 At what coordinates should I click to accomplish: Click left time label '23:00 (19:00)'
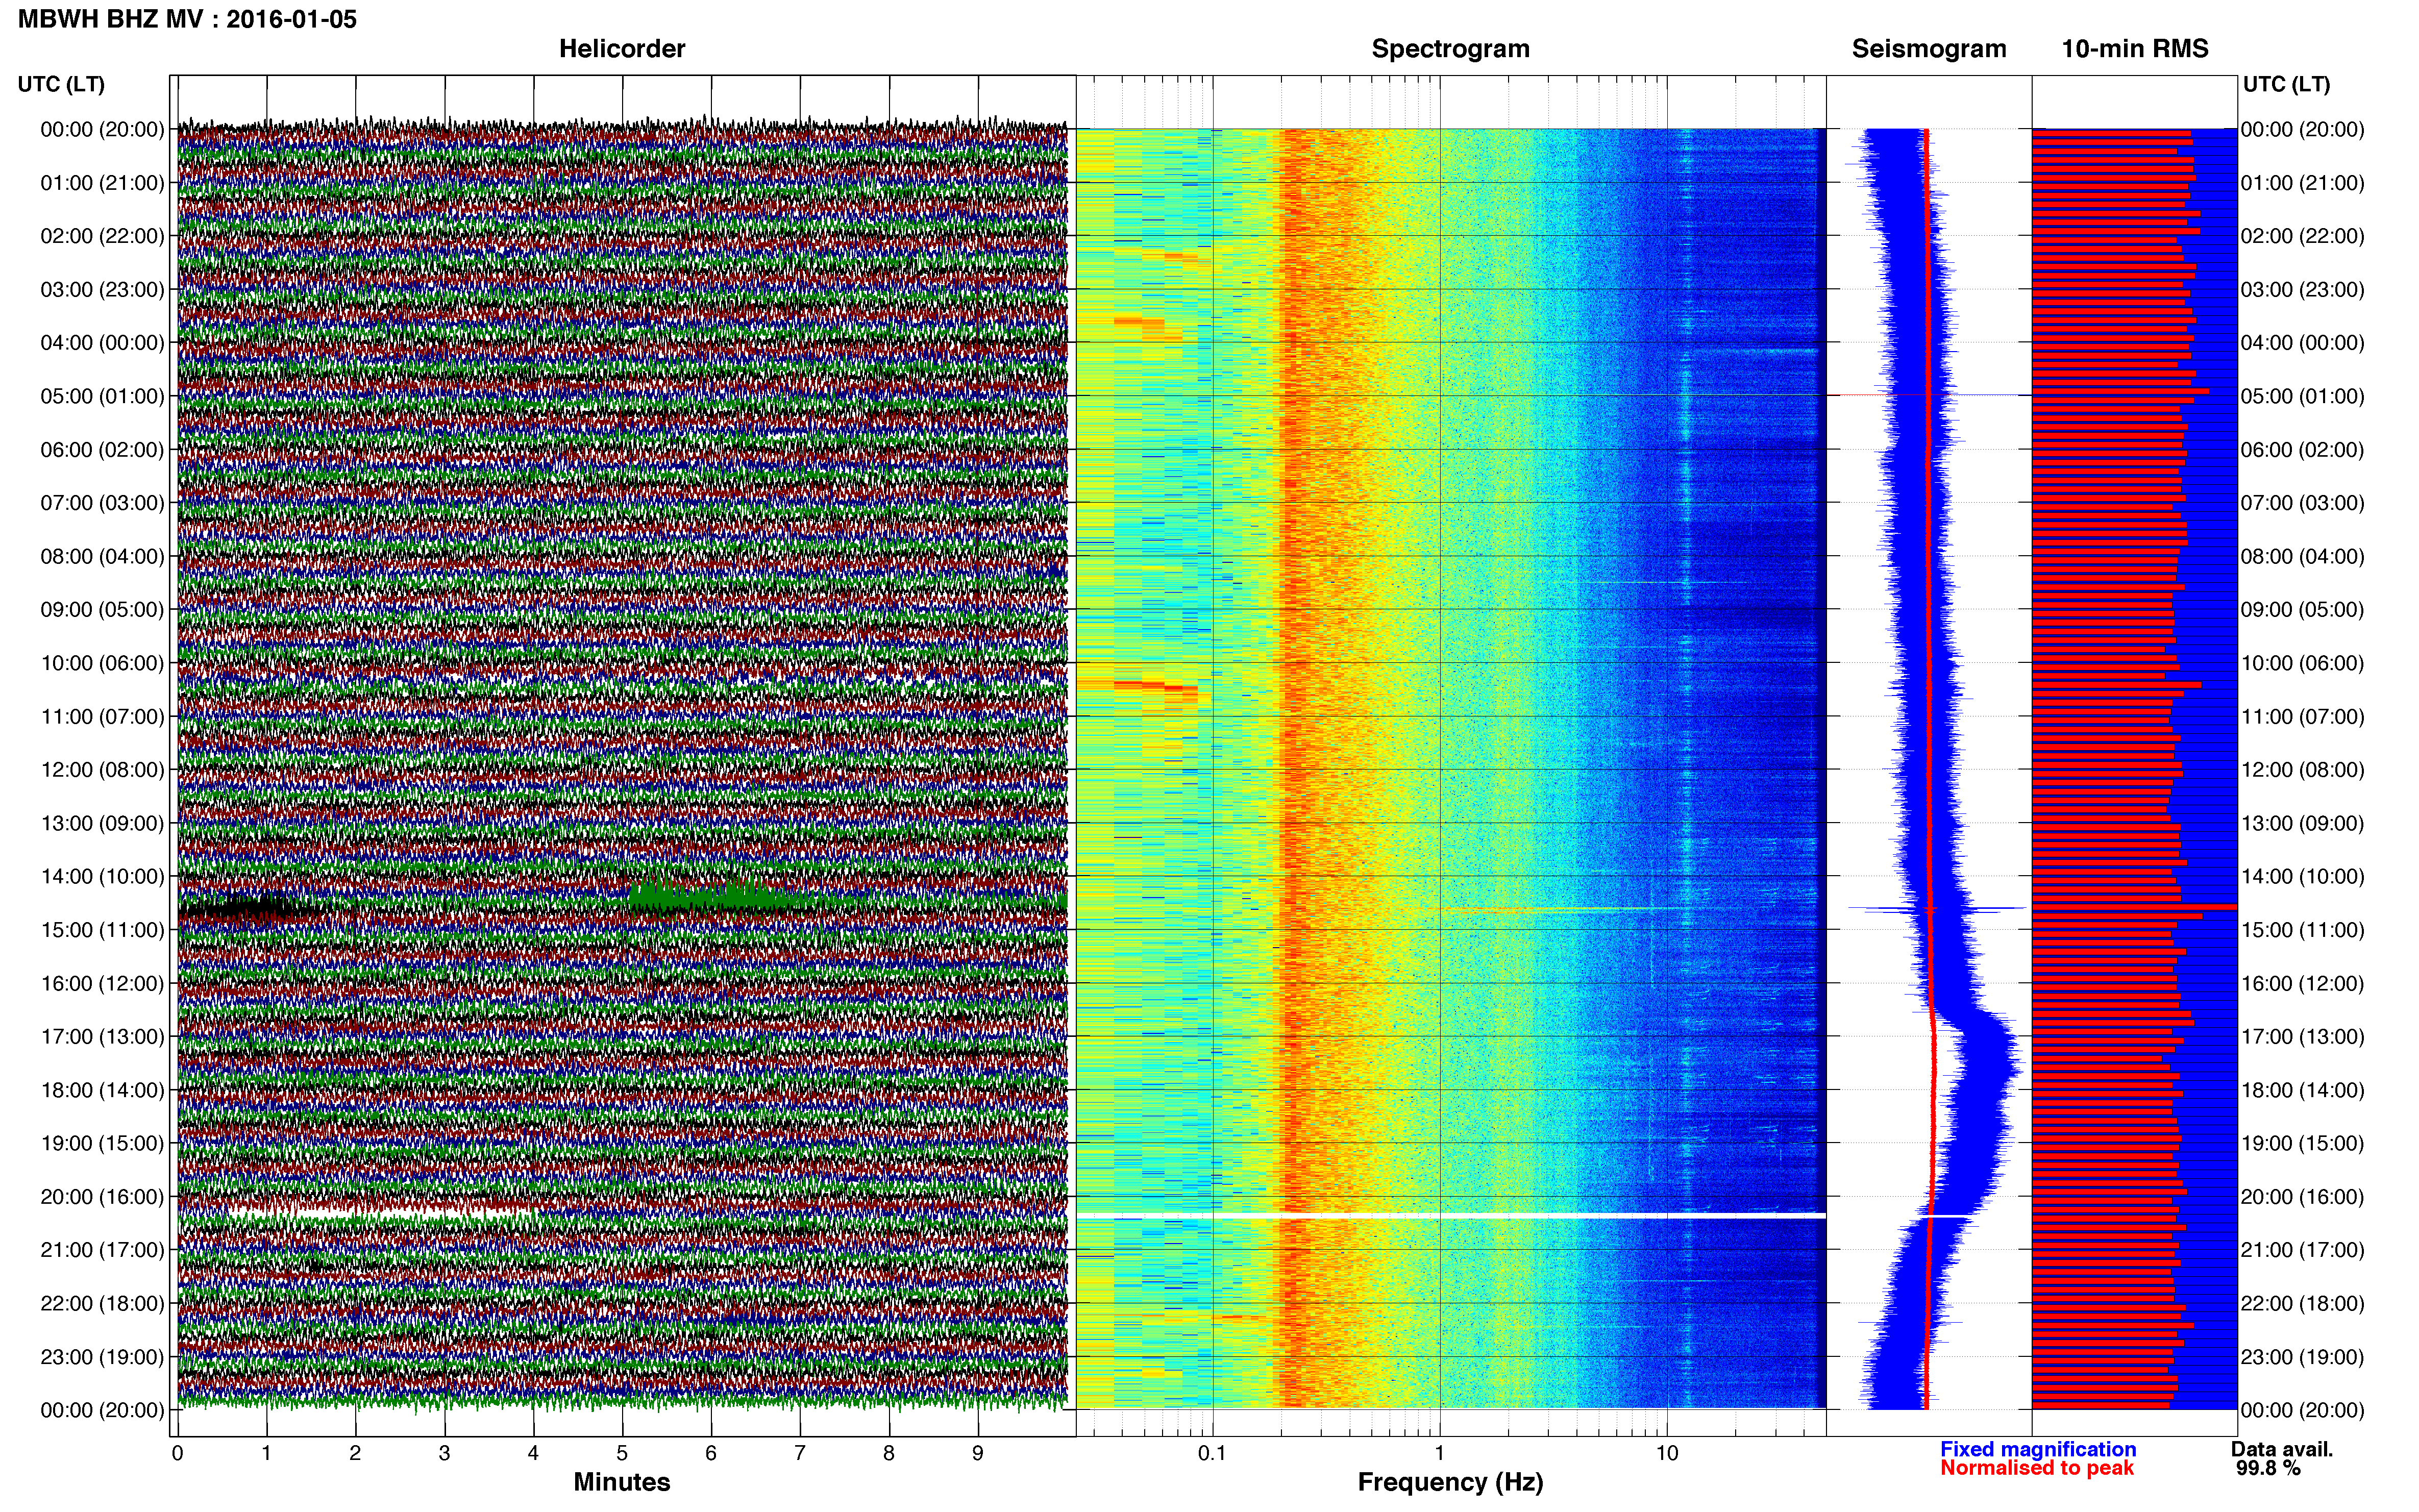coord(102,1357)
